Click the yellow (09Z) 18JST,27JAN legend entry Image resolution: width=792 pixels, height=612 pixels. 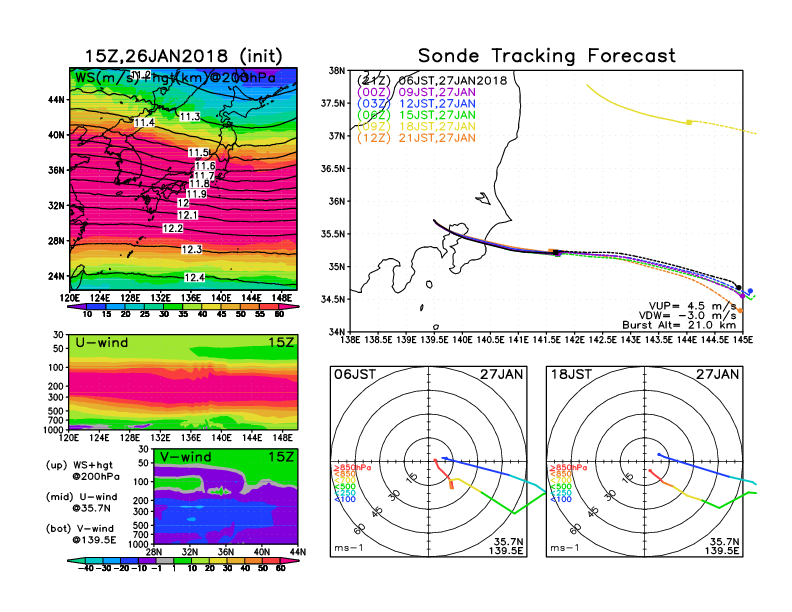tap(416, 126)
